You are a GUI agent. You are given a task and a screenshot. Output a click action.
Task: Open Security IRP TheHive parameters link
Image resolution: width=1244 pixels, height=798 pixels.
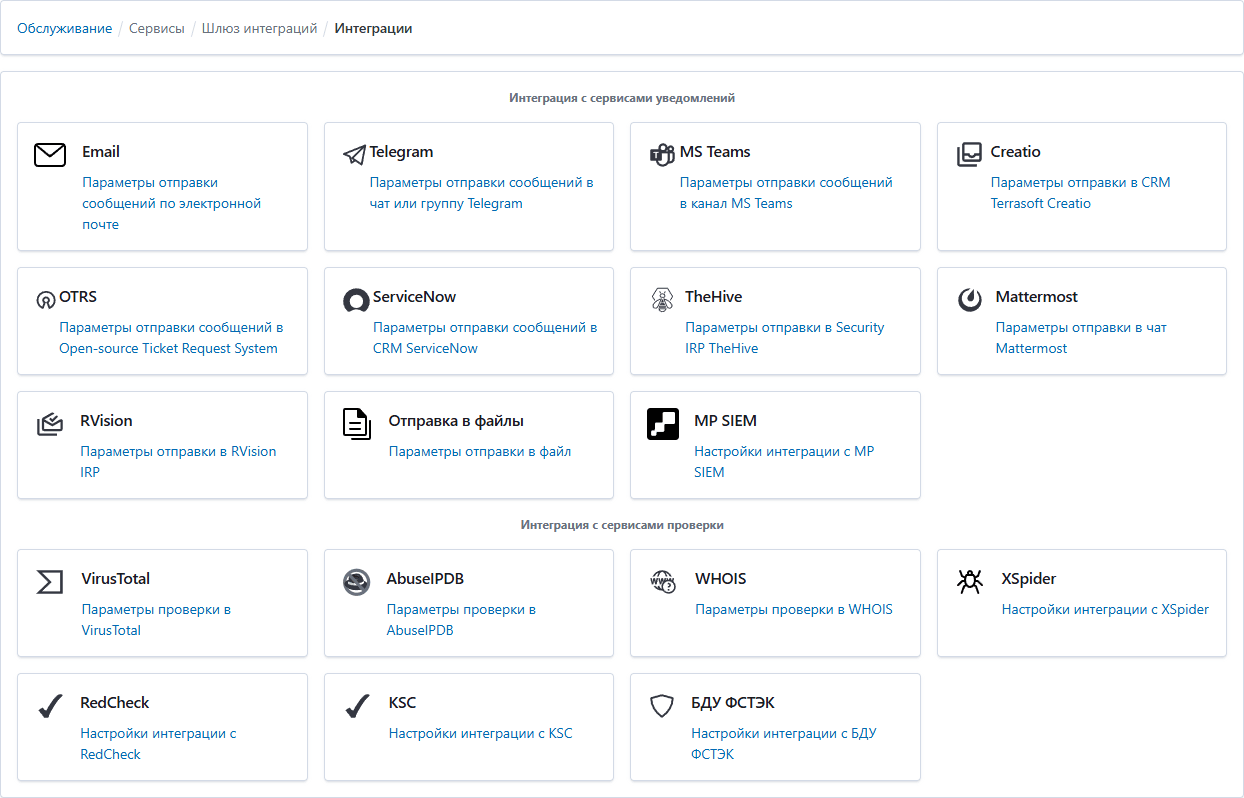(785, 338)
